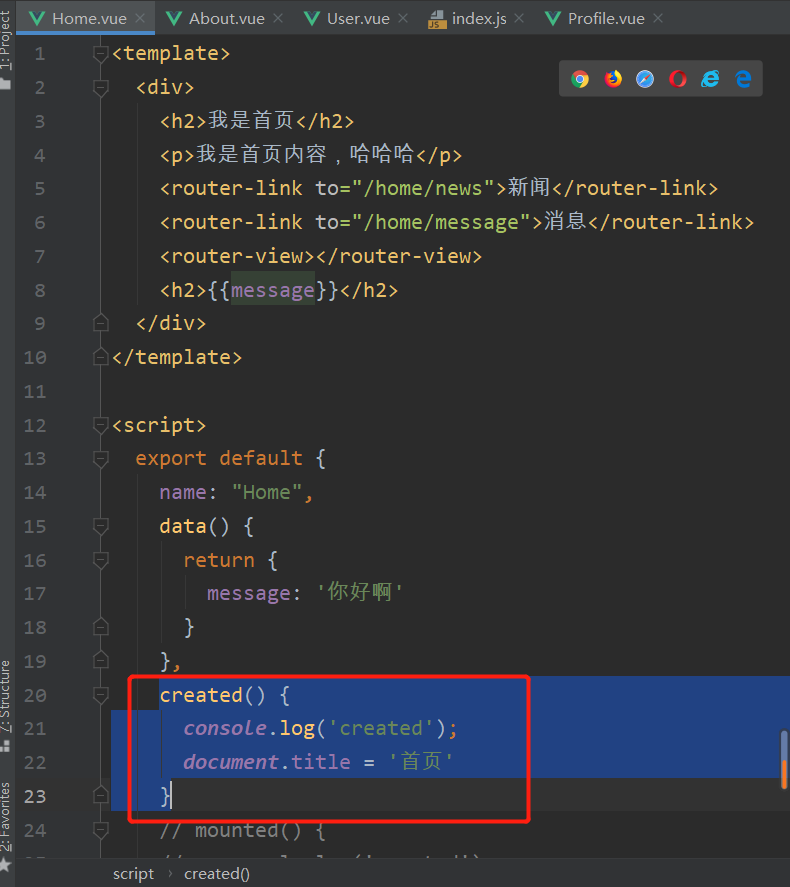Collapse the return block fold on line 16
The height and width of the screenshot is (887, 790).
point(101,560)
